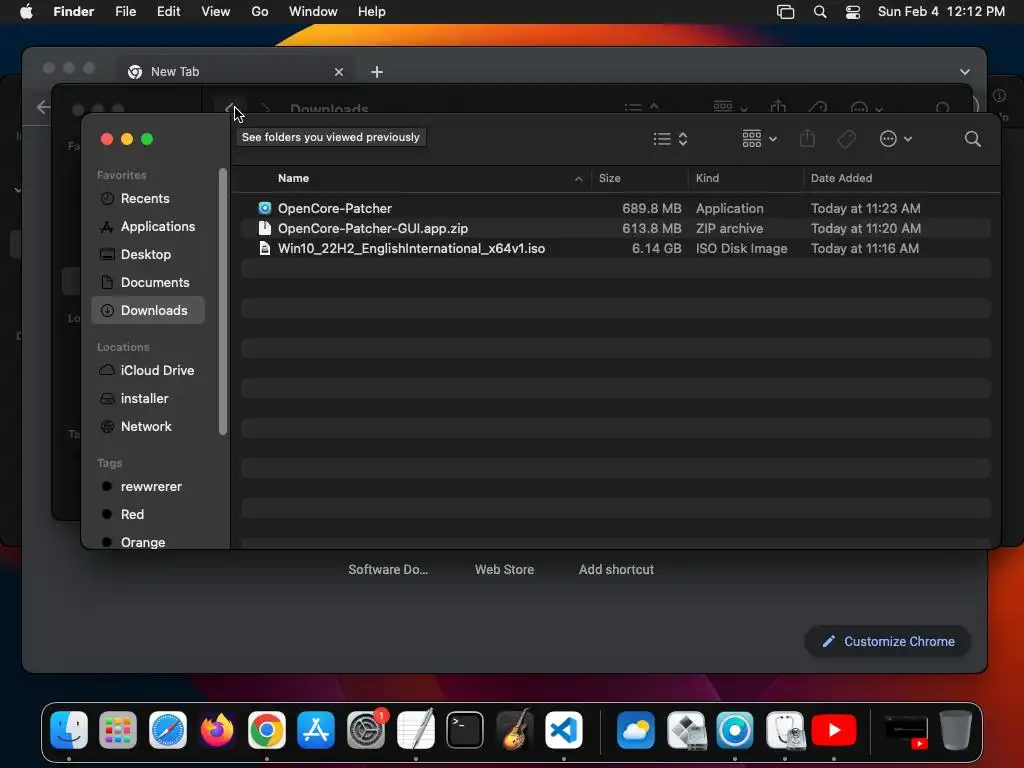This screenshot has width=1024, height=768.
Task: Open the Window menu
Action: click(x=313, y=12)
